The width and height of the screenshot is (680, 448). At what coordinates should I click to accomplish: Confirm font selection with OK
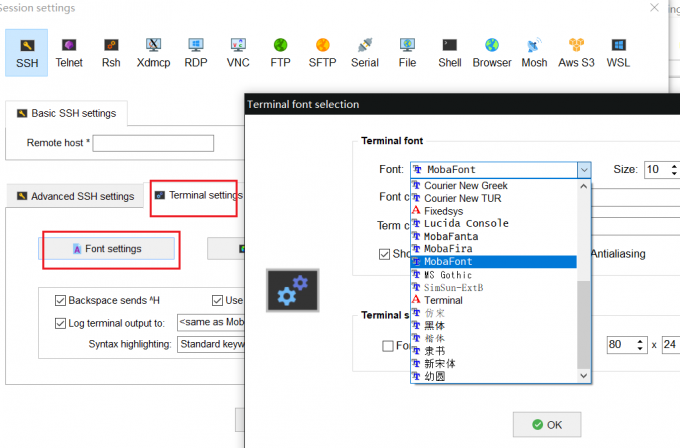pyautogui.click(x=547, y=425)
